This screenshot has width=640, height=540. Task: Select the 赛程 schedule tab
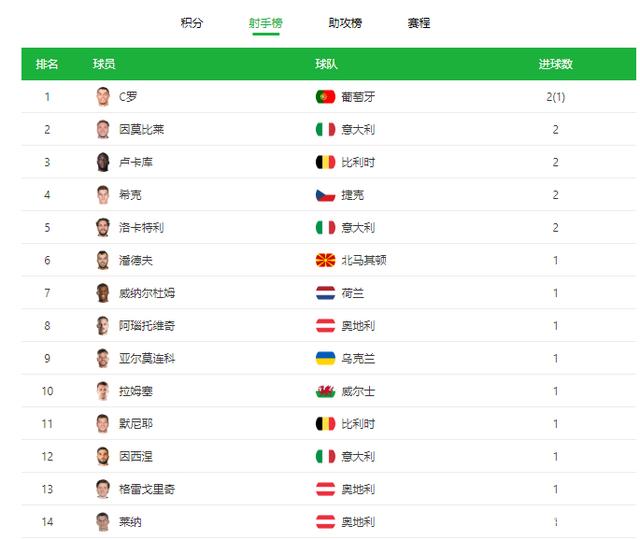click(x=419, y=23)
